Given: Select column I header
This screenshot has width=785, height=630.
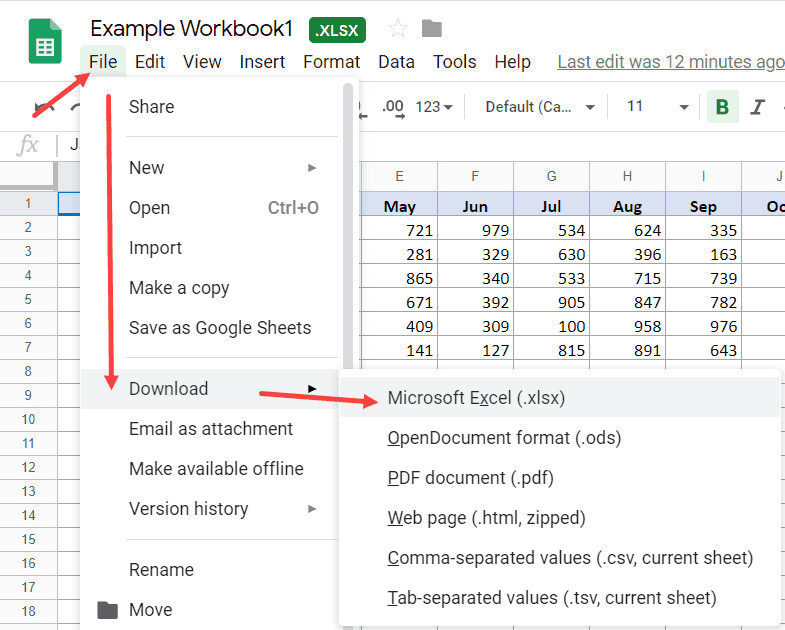Looking at the screenshot, I should click(703, 176).
